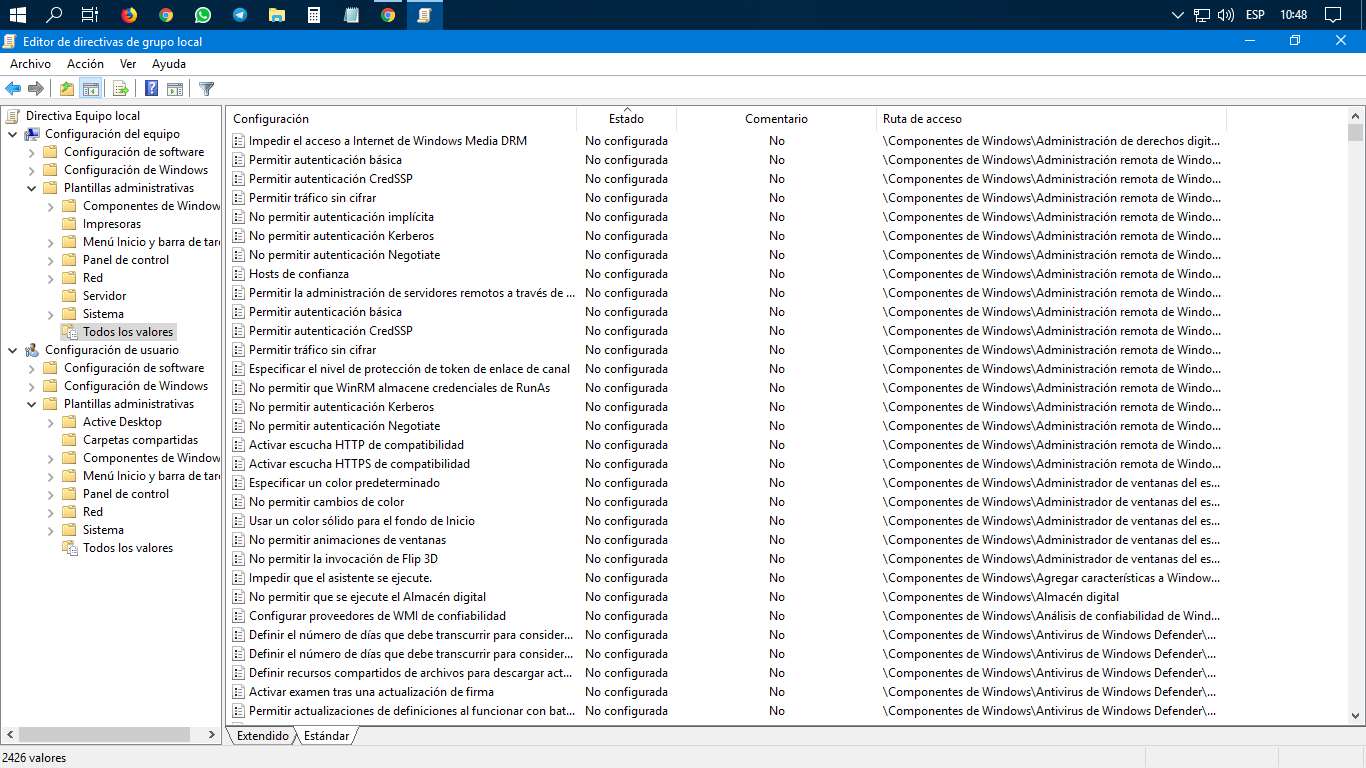Click the down arrow of vertical scrollbar

[x=1355, y=715]
